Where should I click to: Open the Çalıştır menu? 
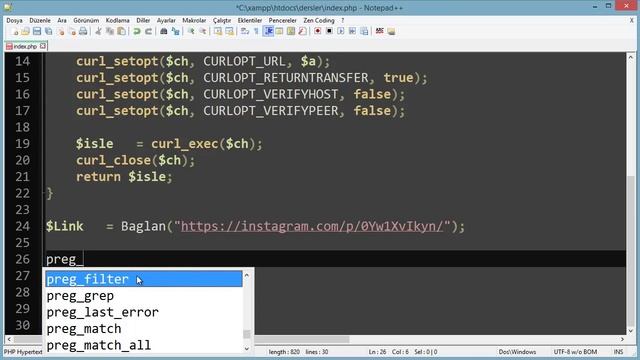click(222, 20)
